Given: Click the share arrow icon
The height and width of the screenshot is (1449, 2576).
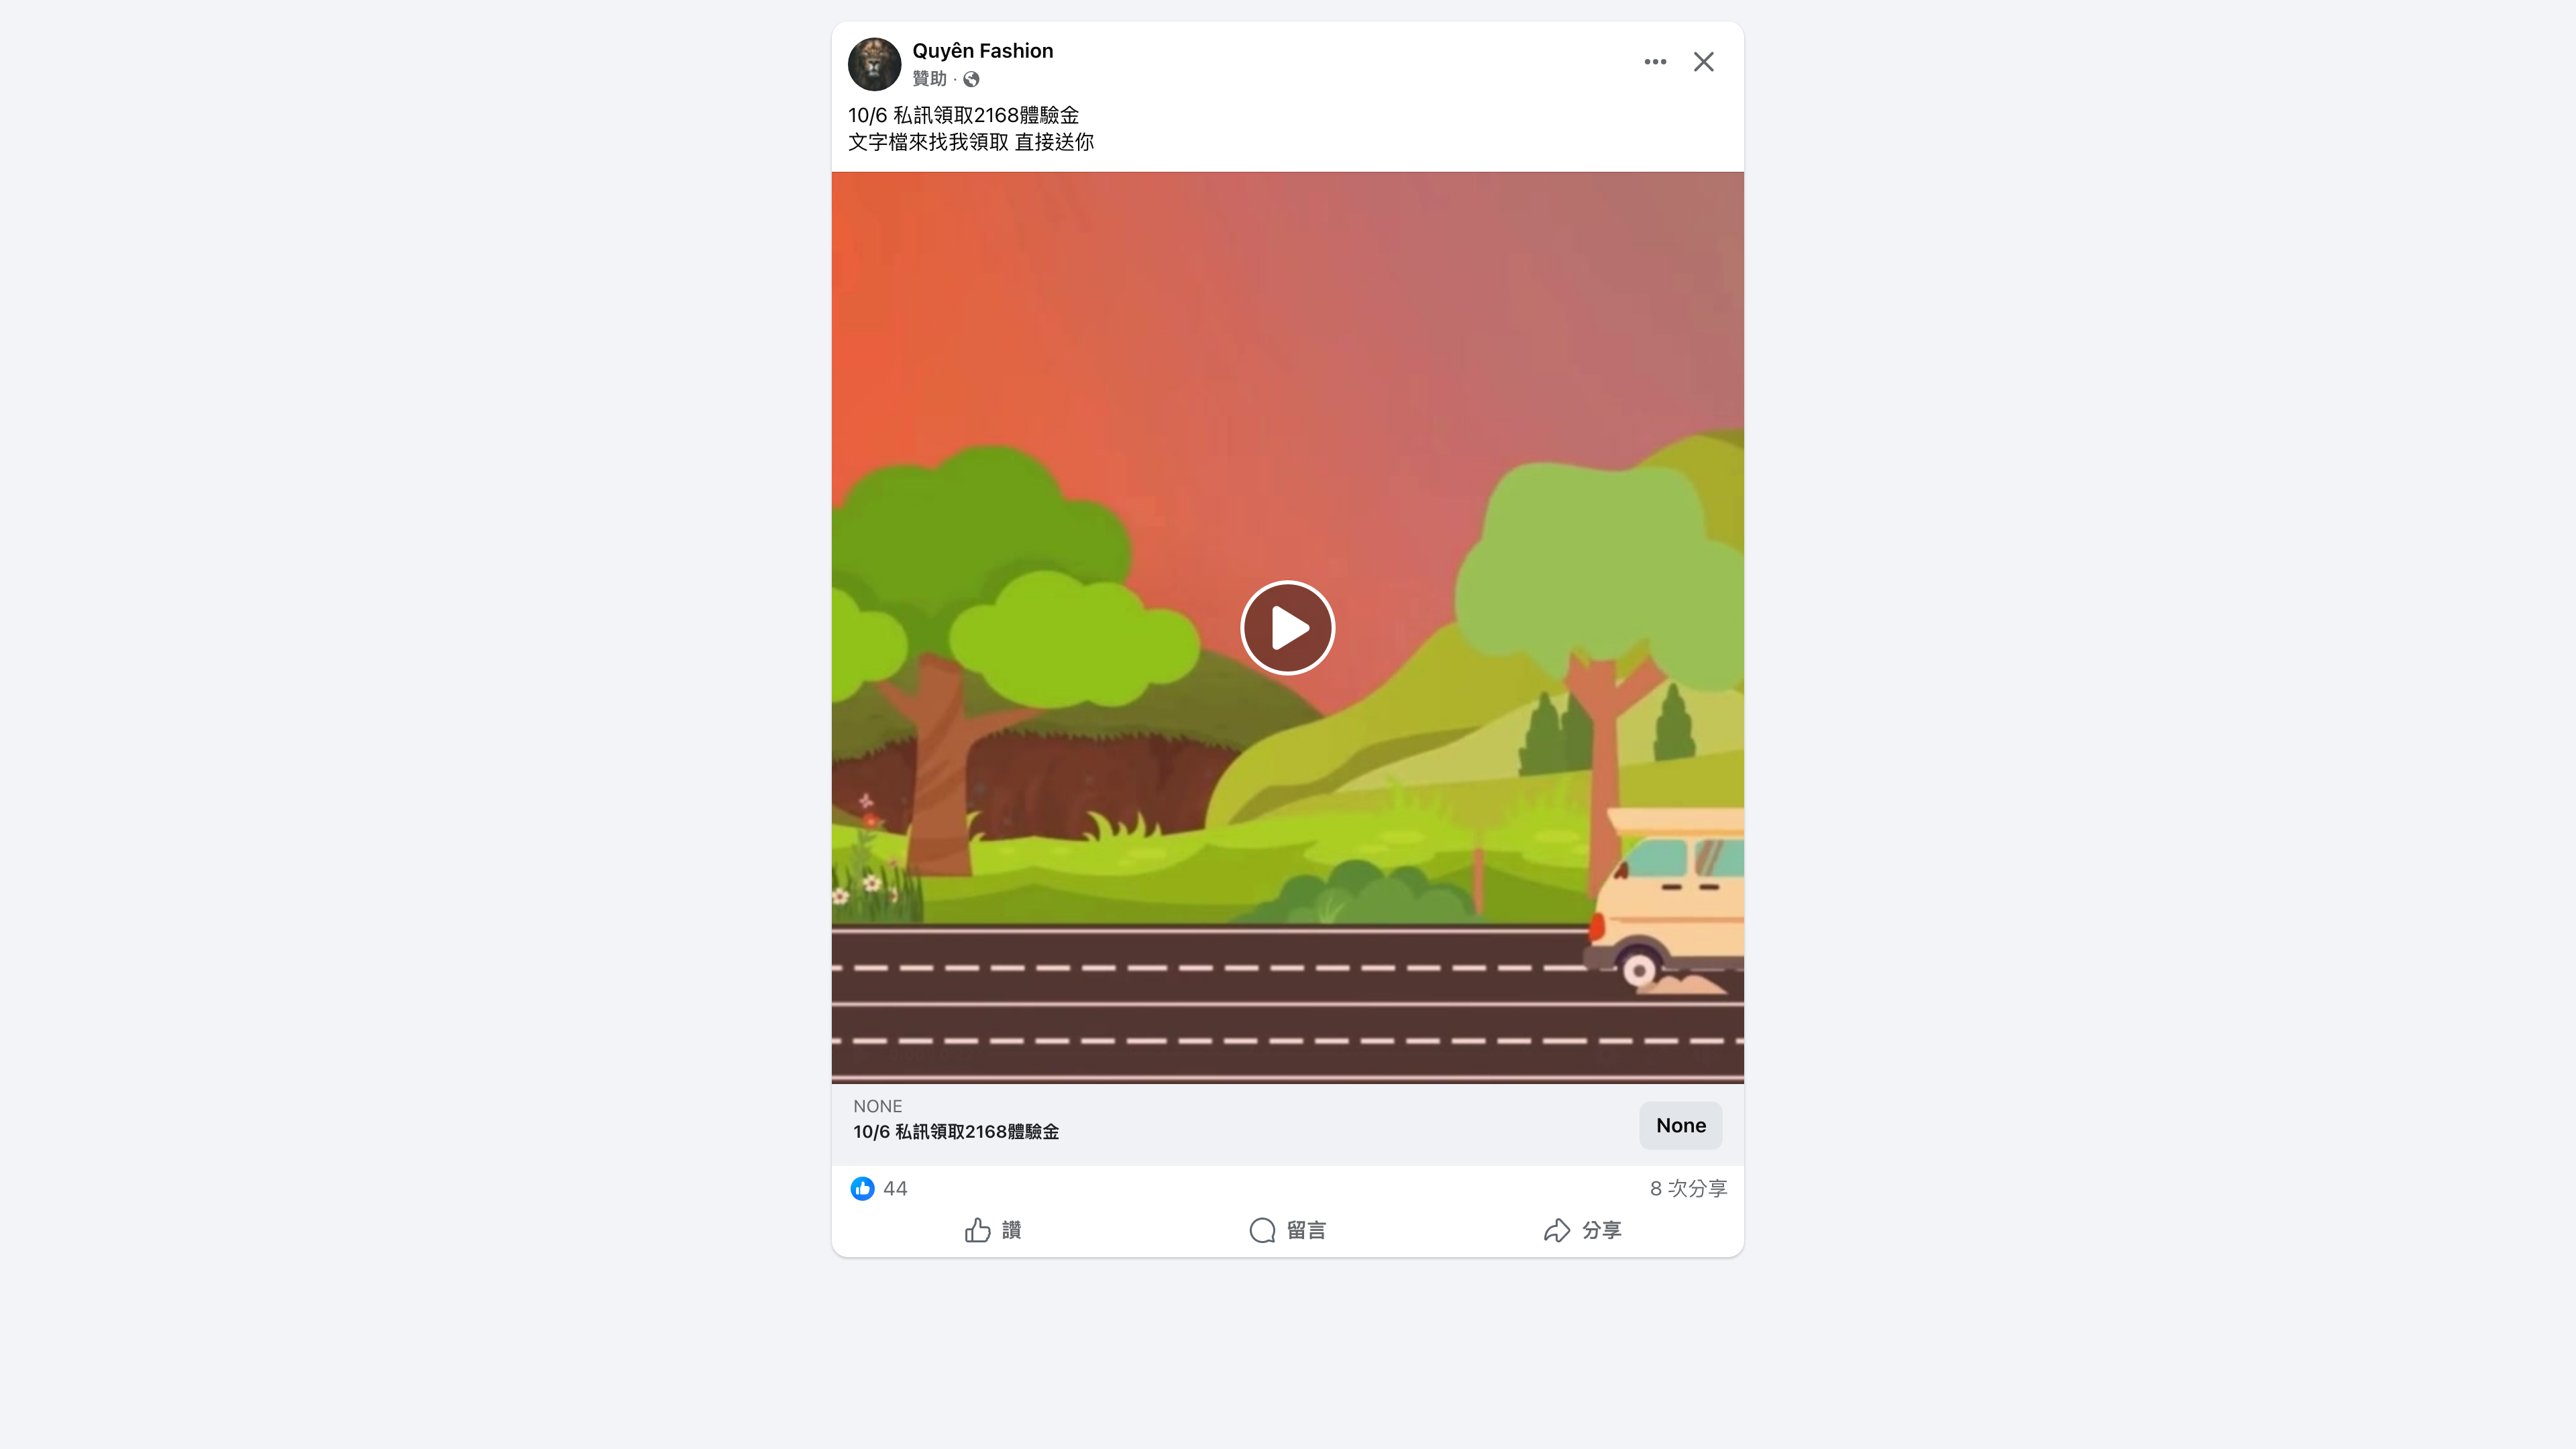Looking at the screenshot, I should [x=1556, y=1230].
